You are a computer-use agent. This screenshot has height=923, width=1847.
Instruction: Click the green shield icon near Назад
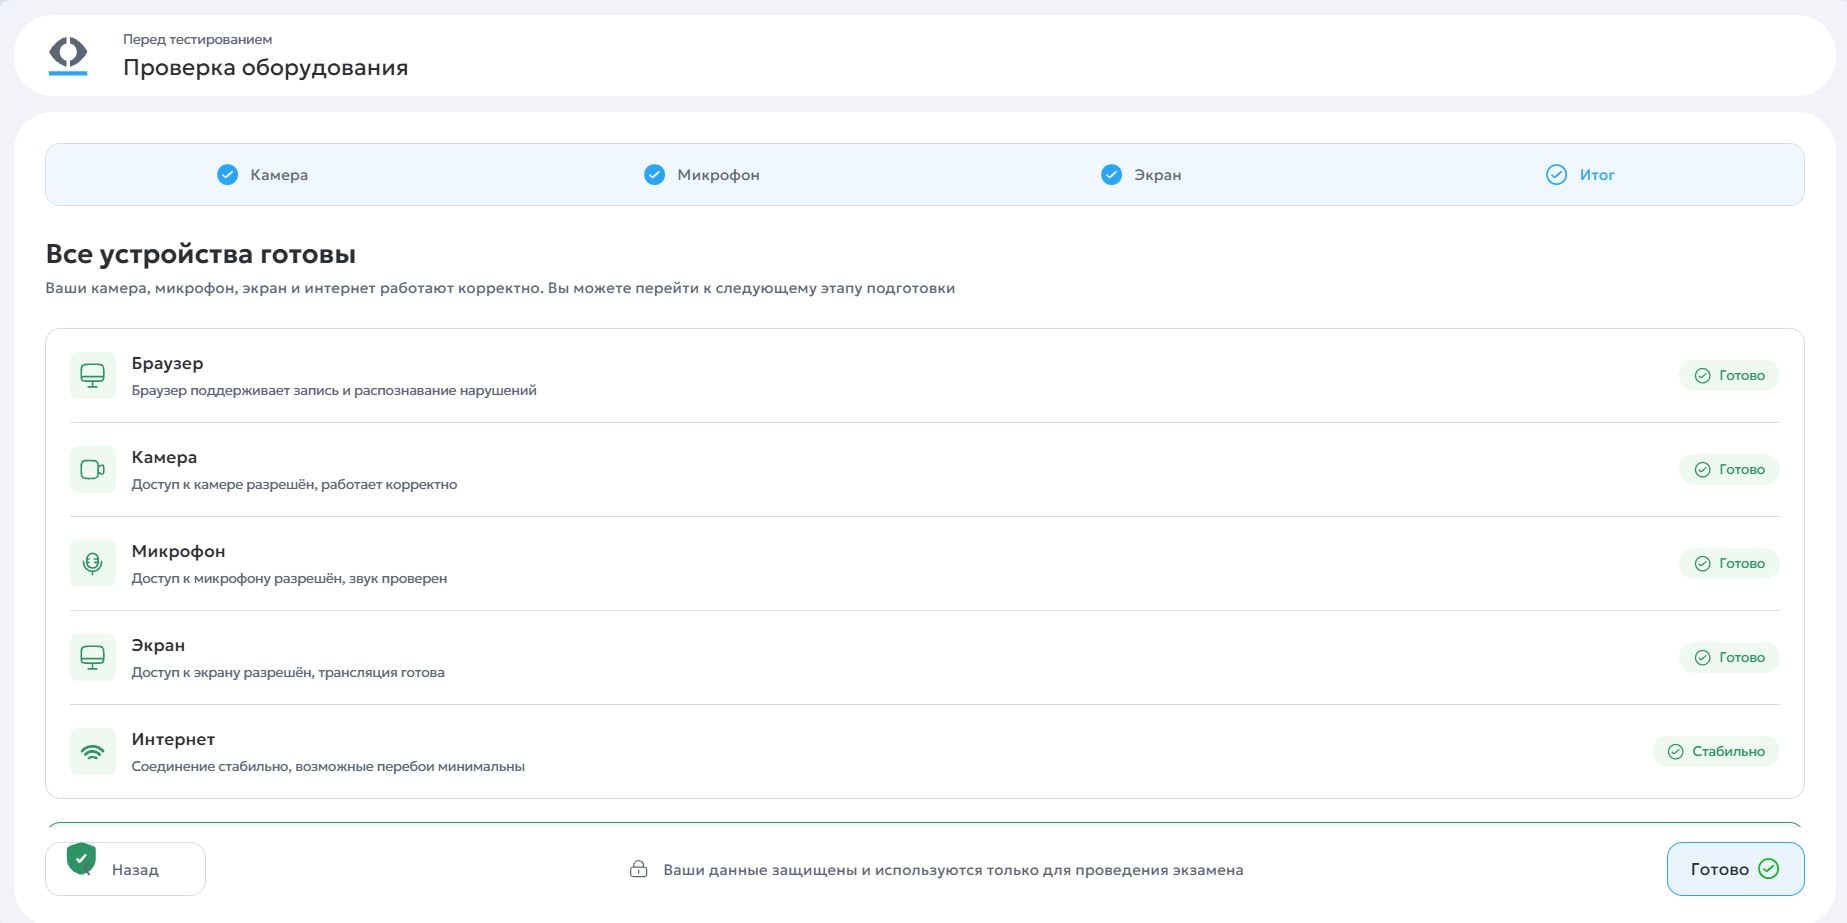[81, 858]
